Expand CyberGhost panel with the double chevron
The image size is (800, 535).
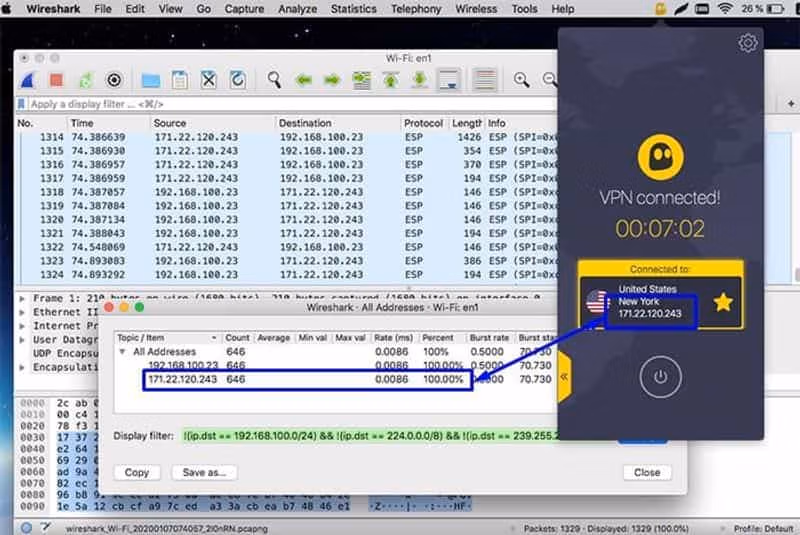(564, 377)
